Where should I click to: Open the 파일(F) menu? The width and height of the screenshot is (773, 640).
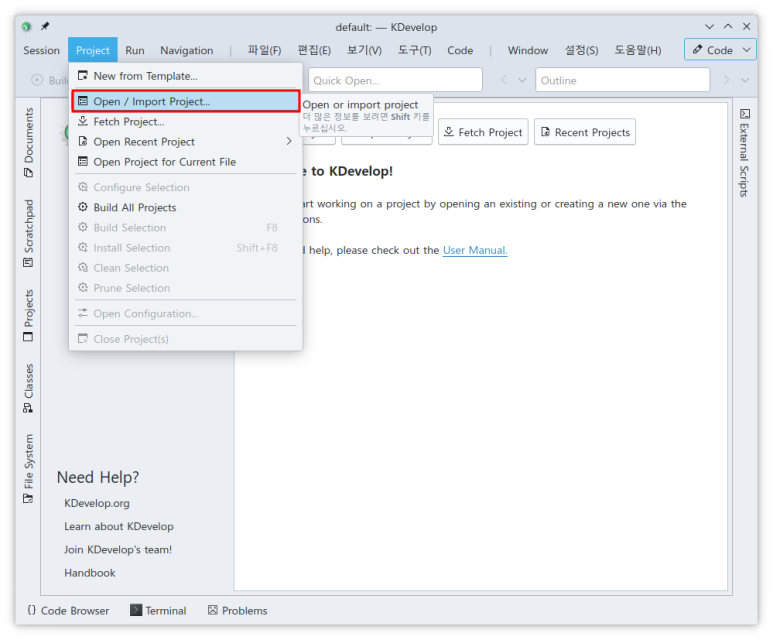click(264, 50)
